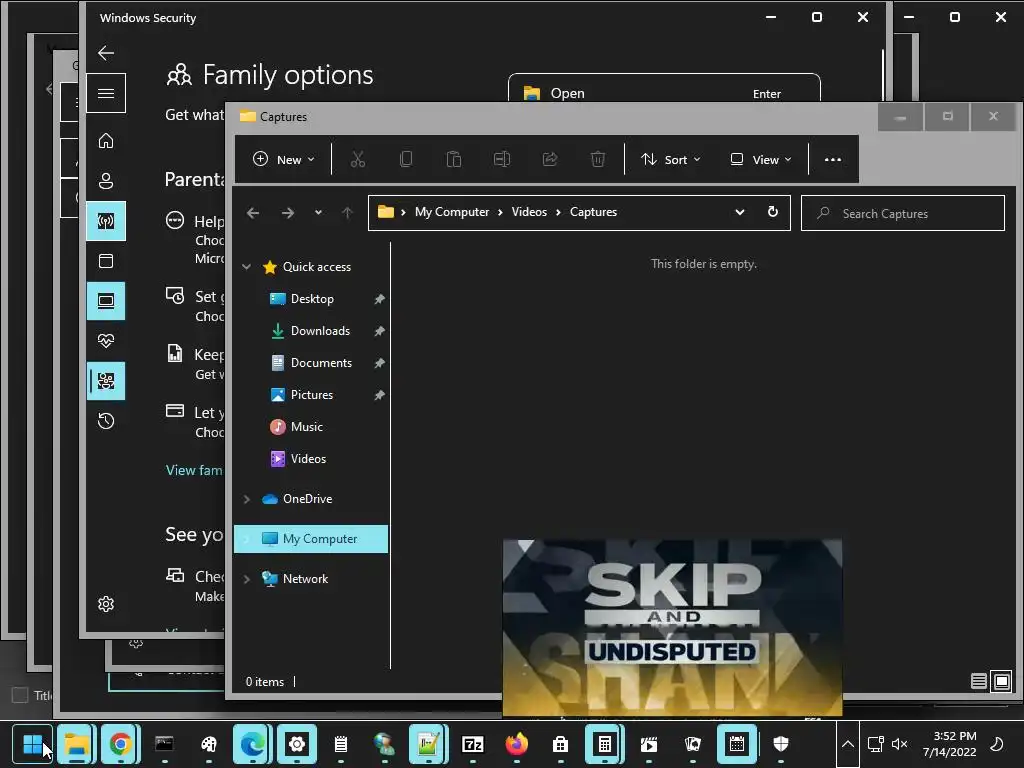Open the See more three-dots menu
Viewport: 1024px width, 768px height.
pyautogui.click(x=833, y=159)
